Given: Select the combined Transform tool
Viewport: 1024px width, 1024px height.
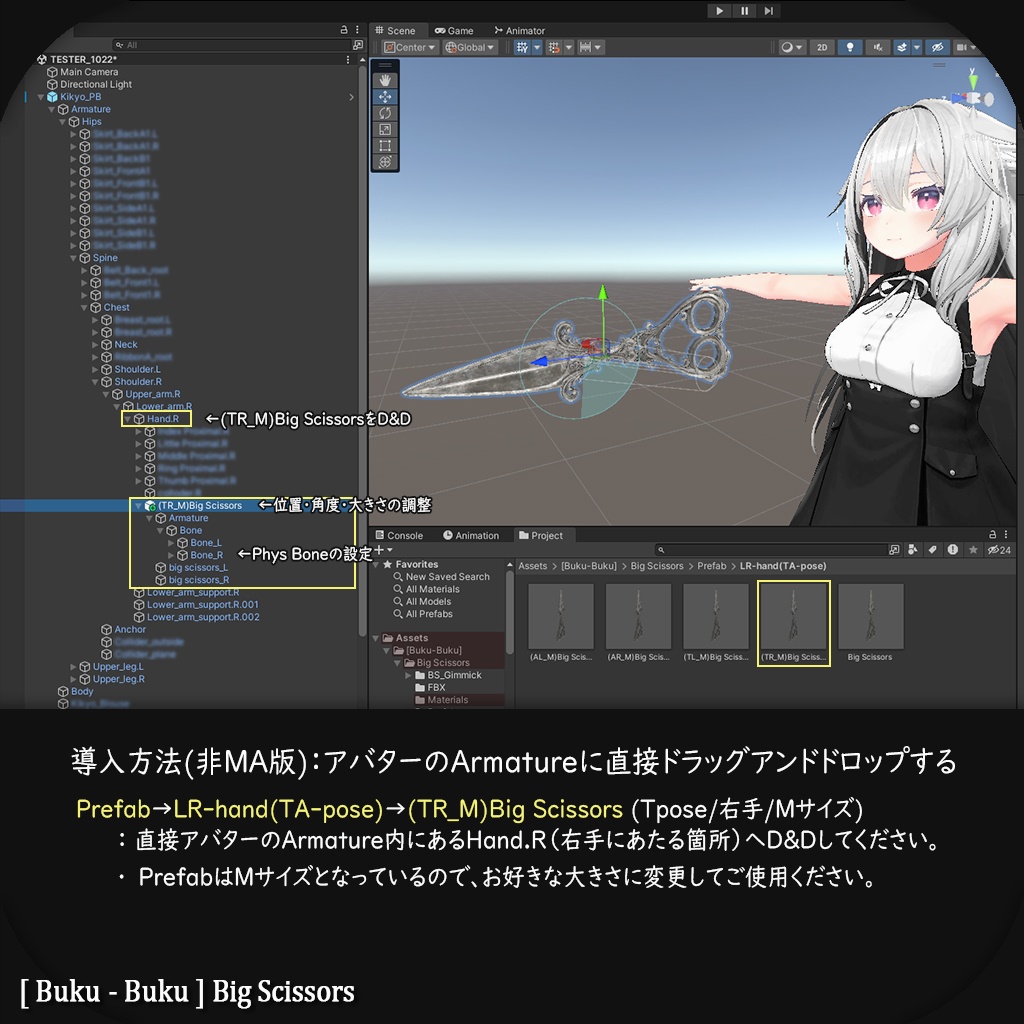Looking at the screenshot, I should point(387,161).
